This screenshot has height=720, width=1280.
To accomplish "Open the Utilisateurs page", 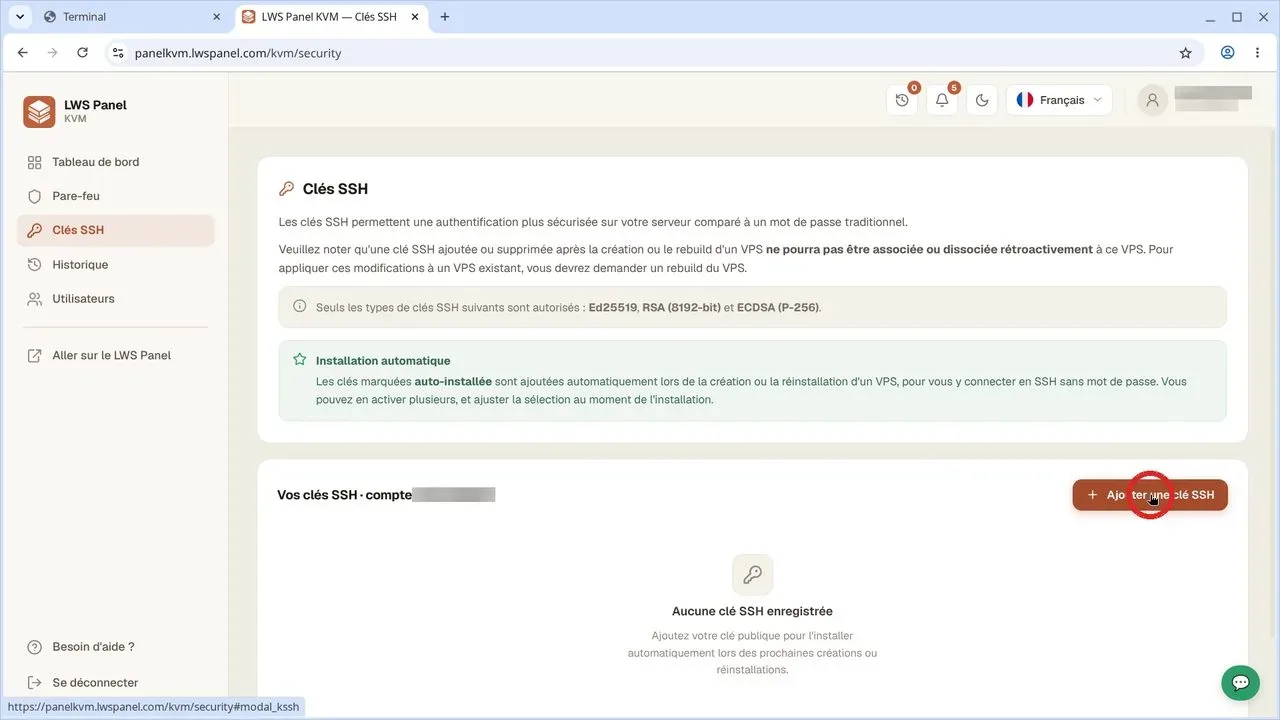I will point(116,299).
